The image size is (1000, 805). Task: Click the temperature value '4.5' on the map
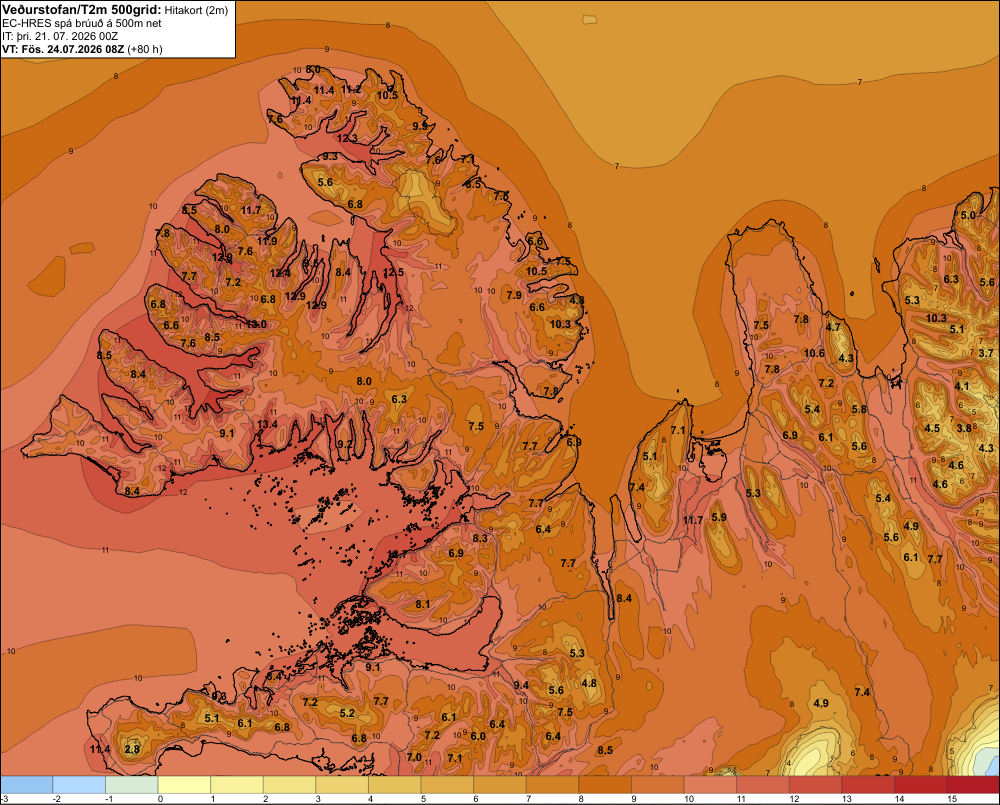click(932, 428)
